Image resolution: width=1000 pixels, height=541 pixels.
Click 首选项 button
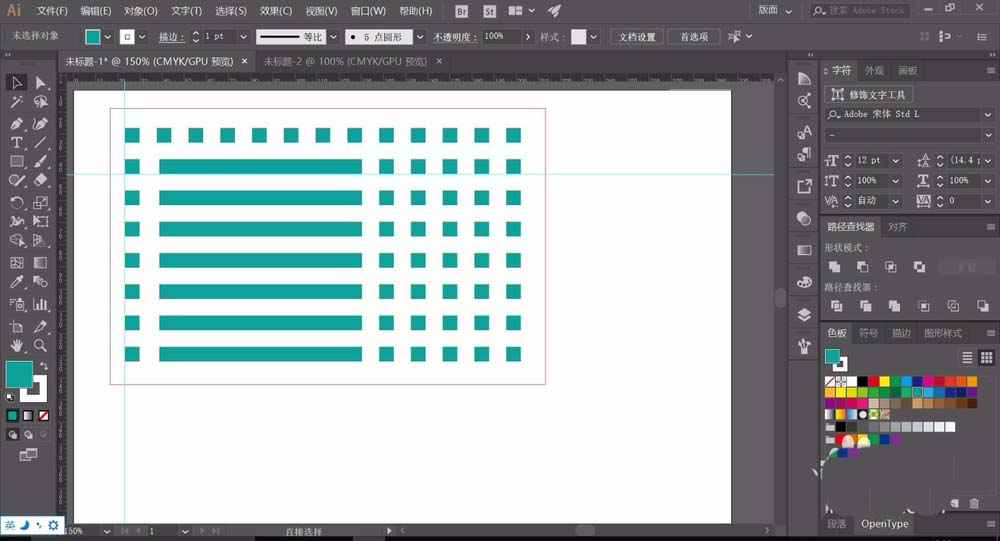[x=694, y=37]
